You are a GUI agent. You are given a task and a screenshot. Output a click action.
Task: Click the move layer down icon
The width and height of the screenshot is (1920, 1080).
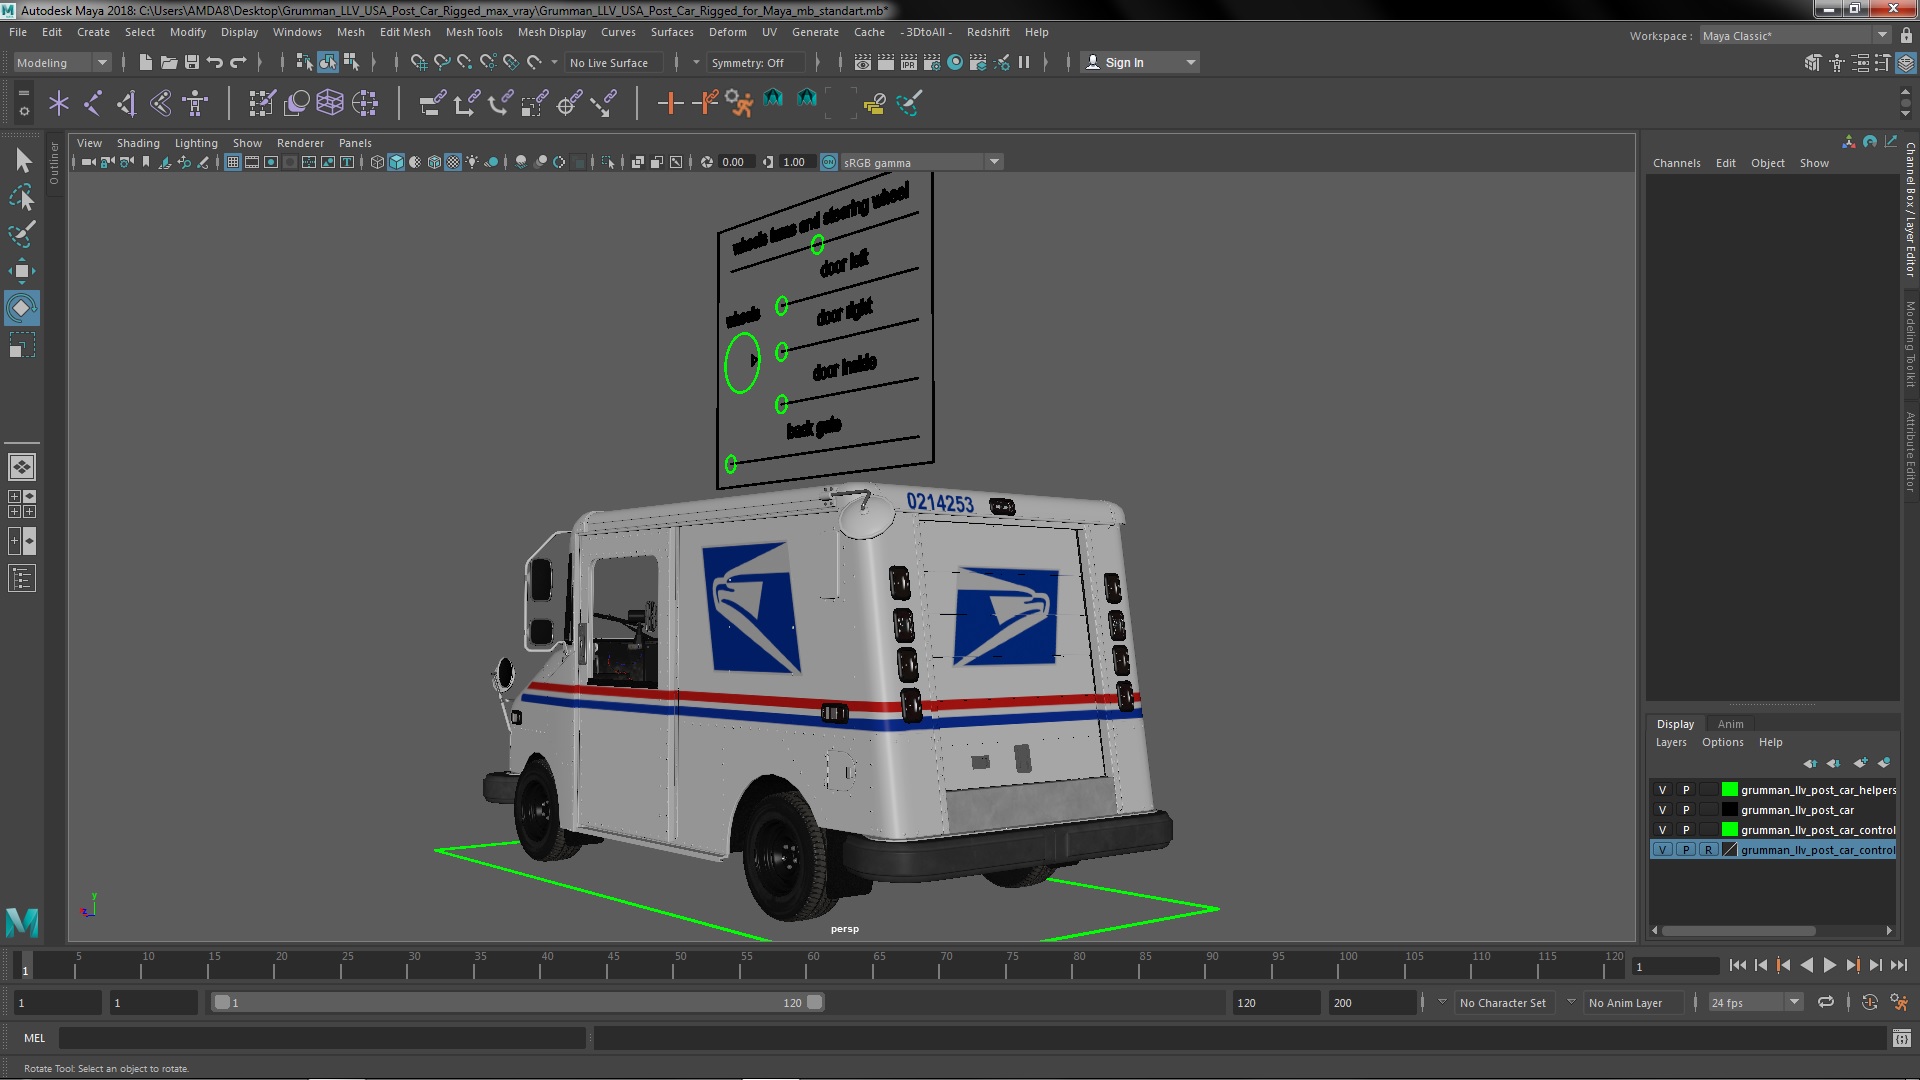[1834, 763]
